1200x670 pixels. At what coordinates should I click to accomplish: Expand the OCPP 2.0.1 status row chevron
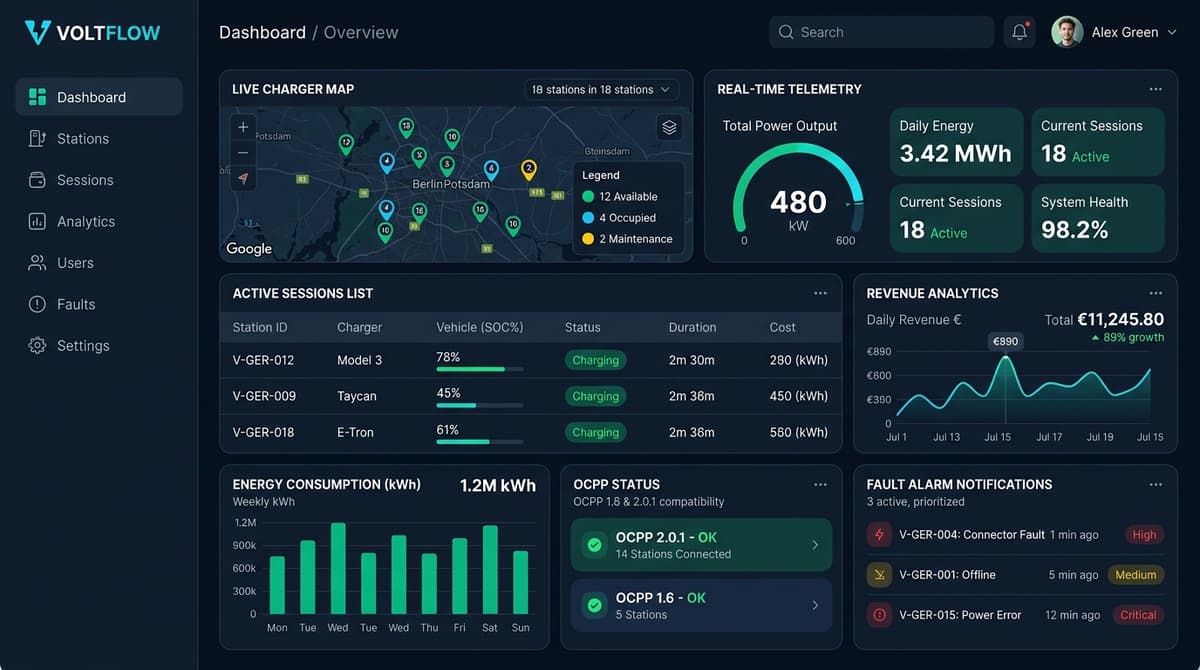pyautogui.click(x=815, y=545)
